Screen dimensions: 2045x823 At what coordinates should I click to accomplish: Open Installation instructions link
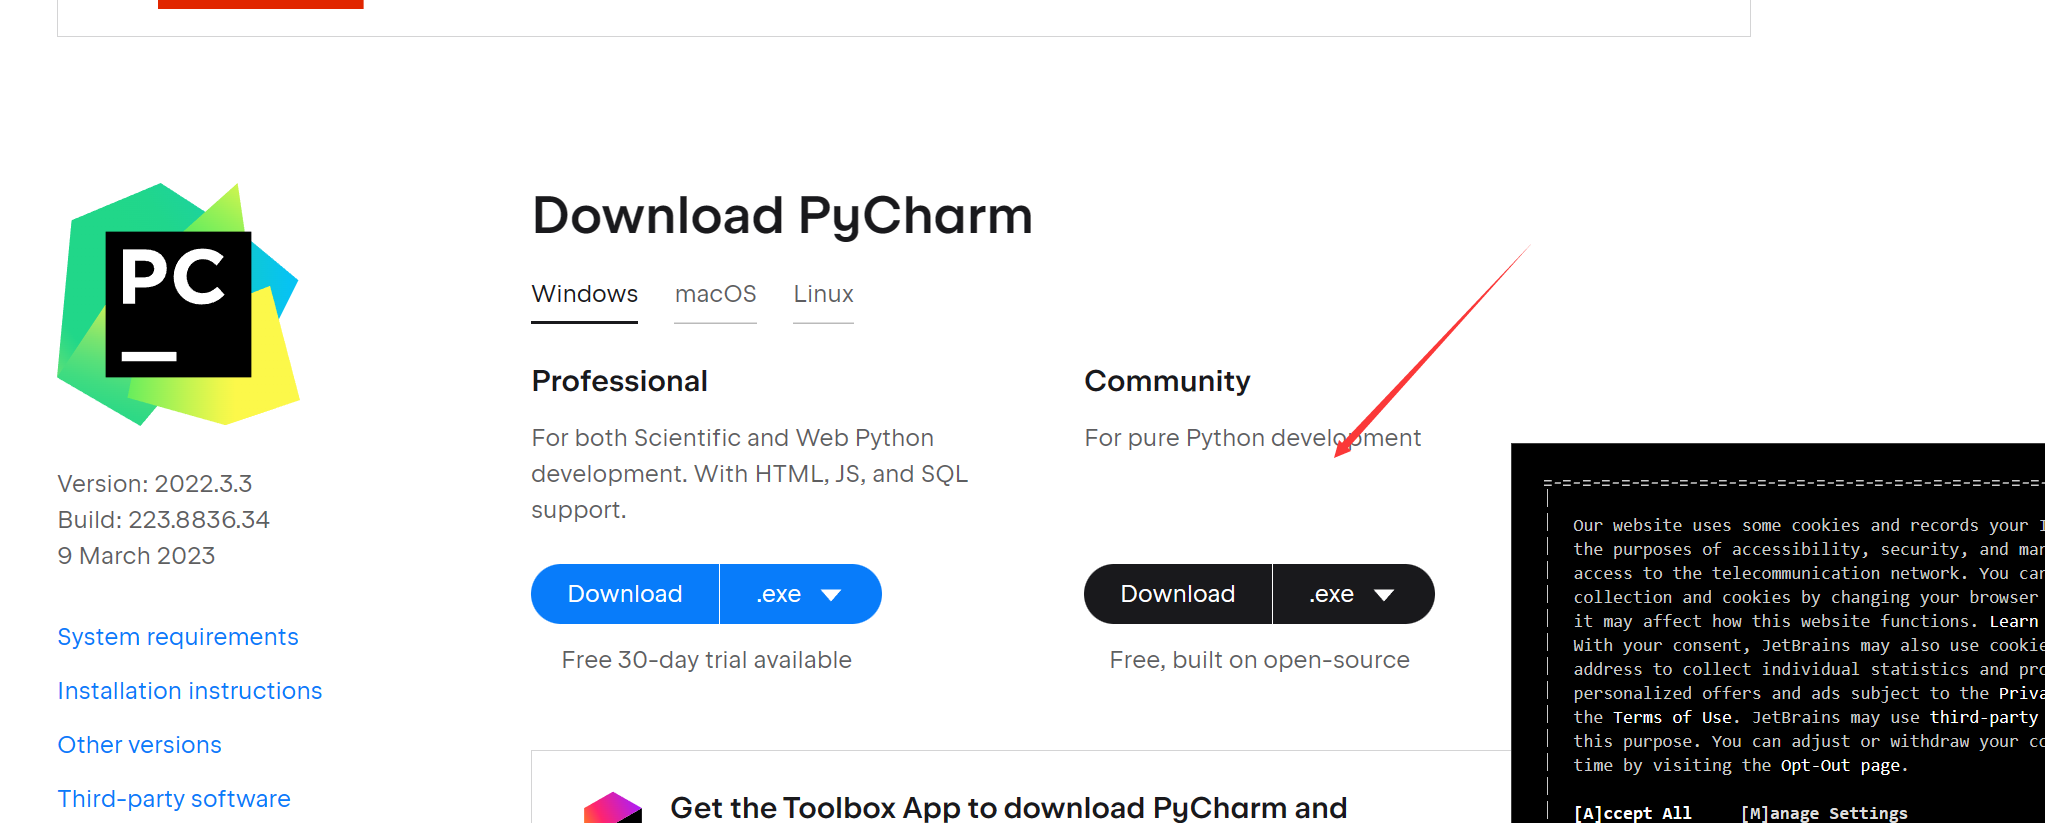190,691
